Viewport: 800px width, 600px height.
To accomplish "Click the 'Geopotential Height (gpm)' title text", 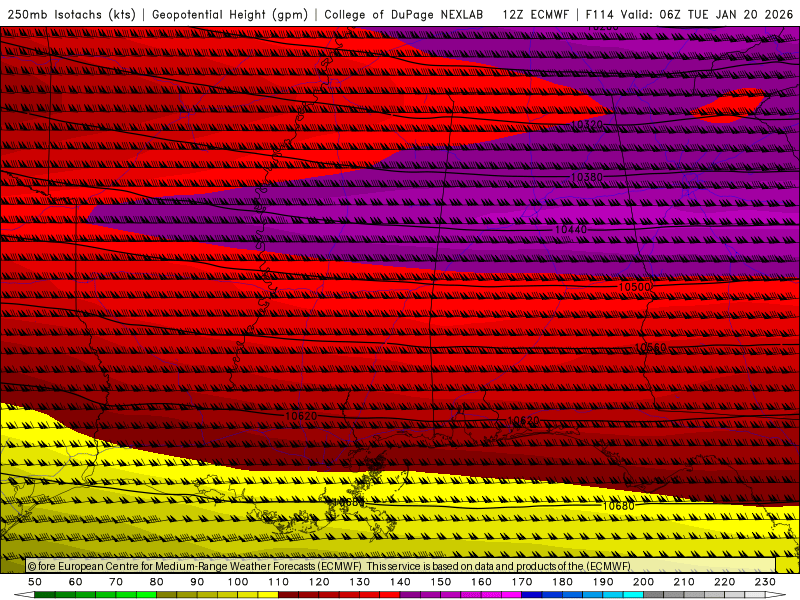I will pyautogui.click(x=230, y=15).
